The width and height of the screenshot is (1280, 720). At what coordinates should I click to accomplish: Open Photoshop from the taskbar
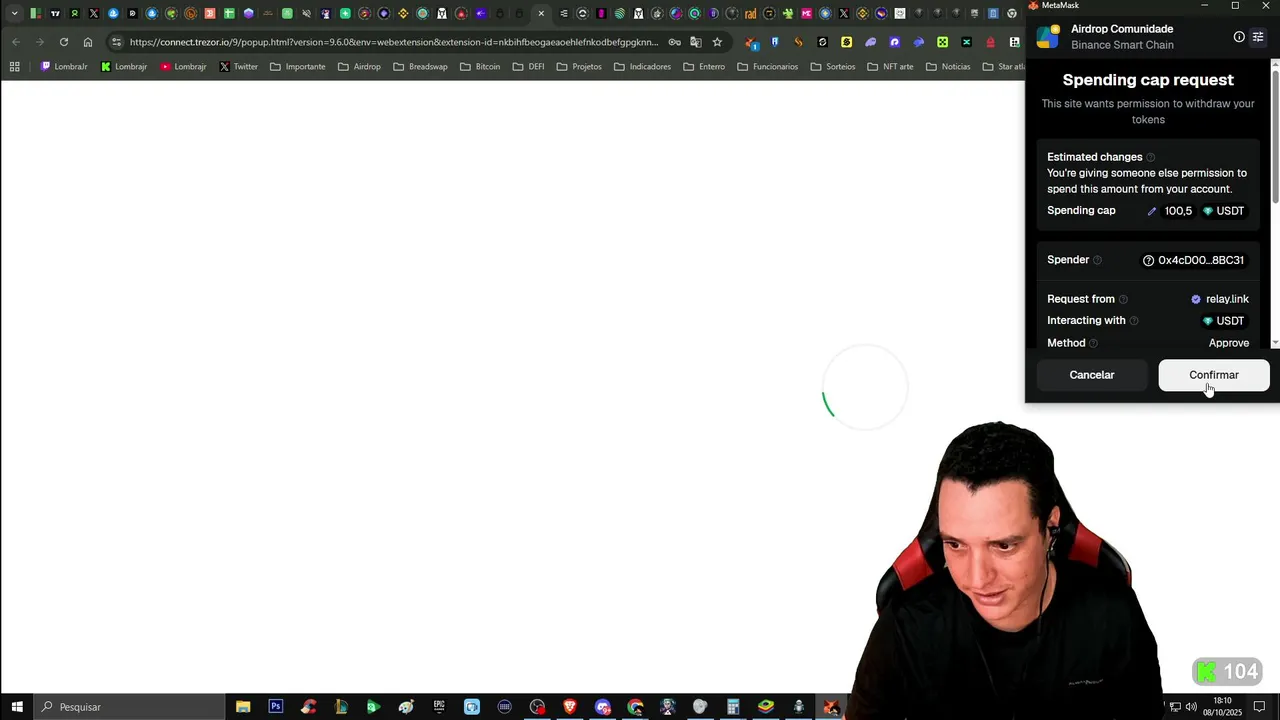276,707
